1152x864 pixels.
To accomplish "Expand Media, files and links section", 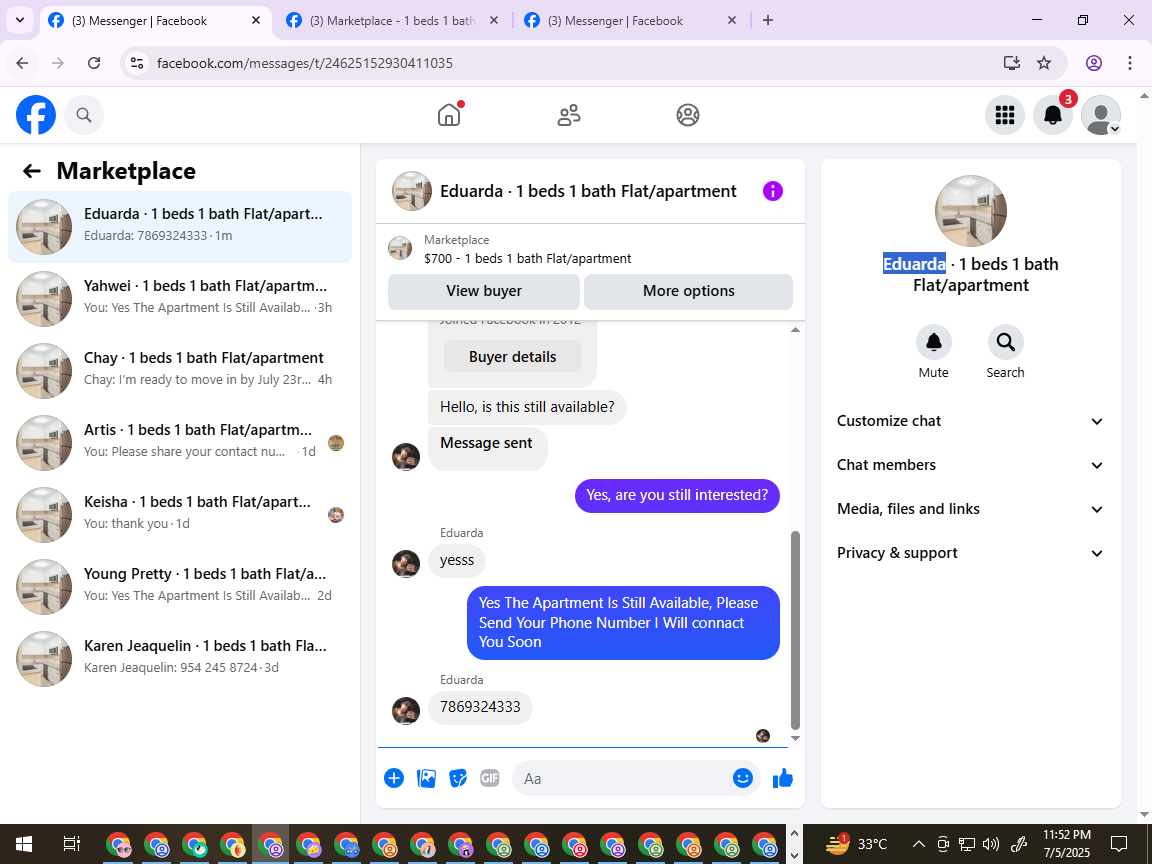I will click(971, 509).
